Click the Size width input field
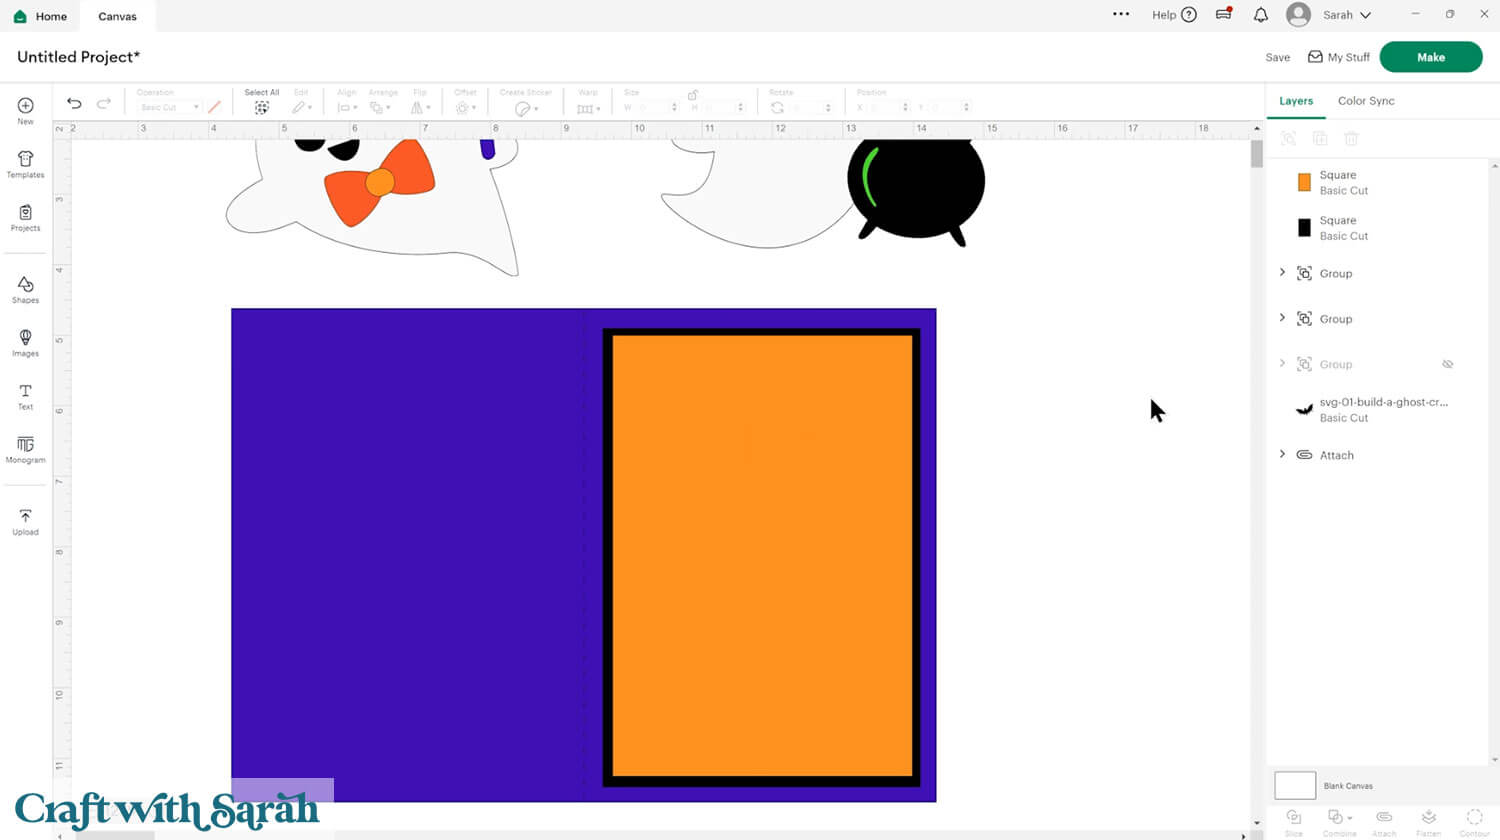 point(656,107)
